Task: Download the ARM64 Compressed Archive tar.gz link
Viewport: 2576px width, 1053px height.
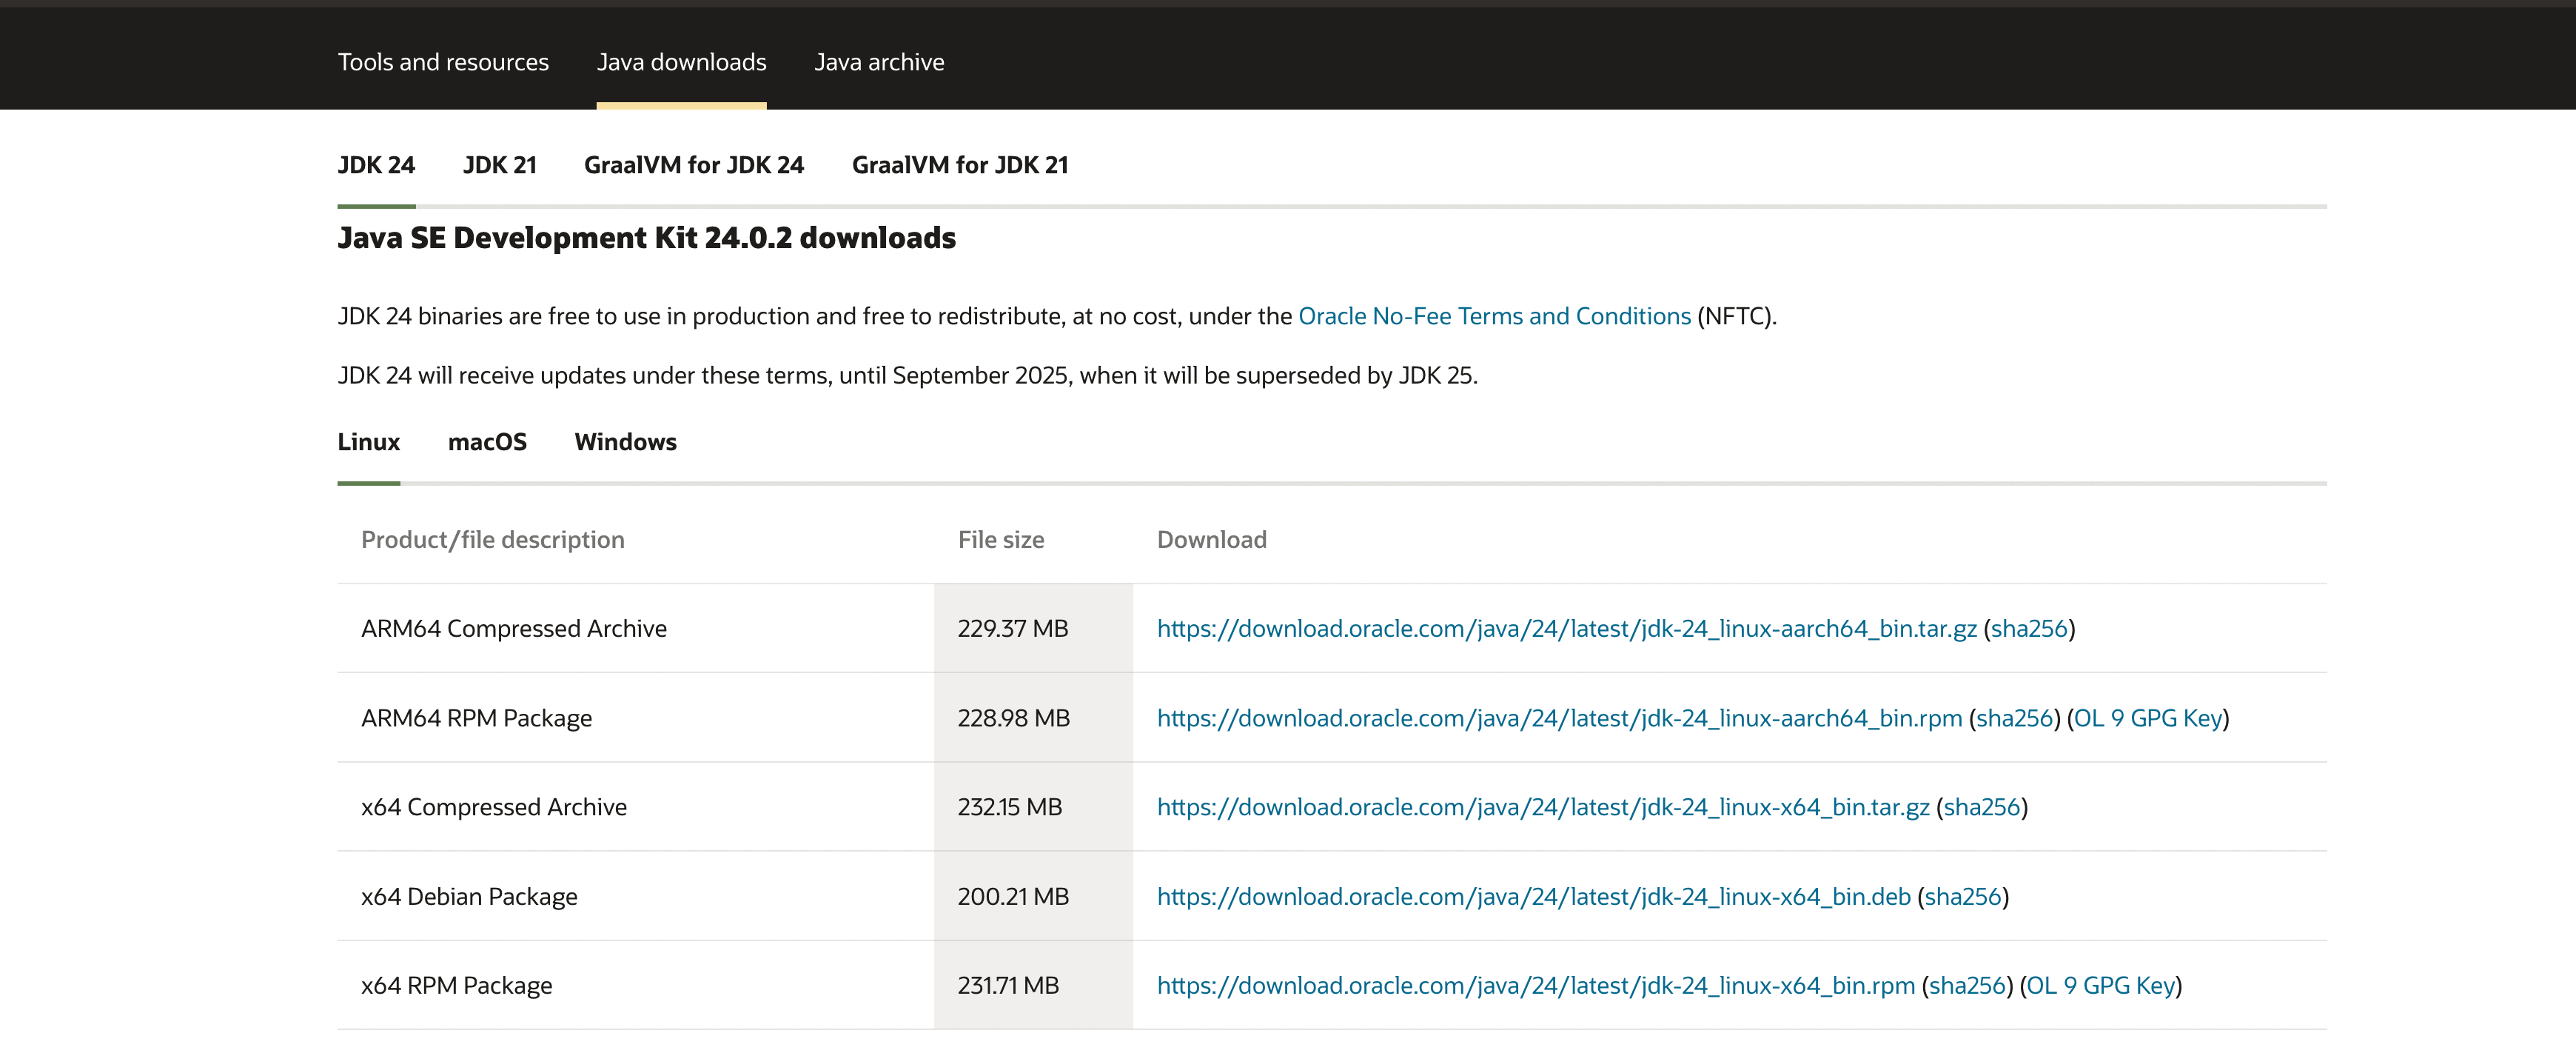Action: pyautogui.click(x=1566, y=628)
